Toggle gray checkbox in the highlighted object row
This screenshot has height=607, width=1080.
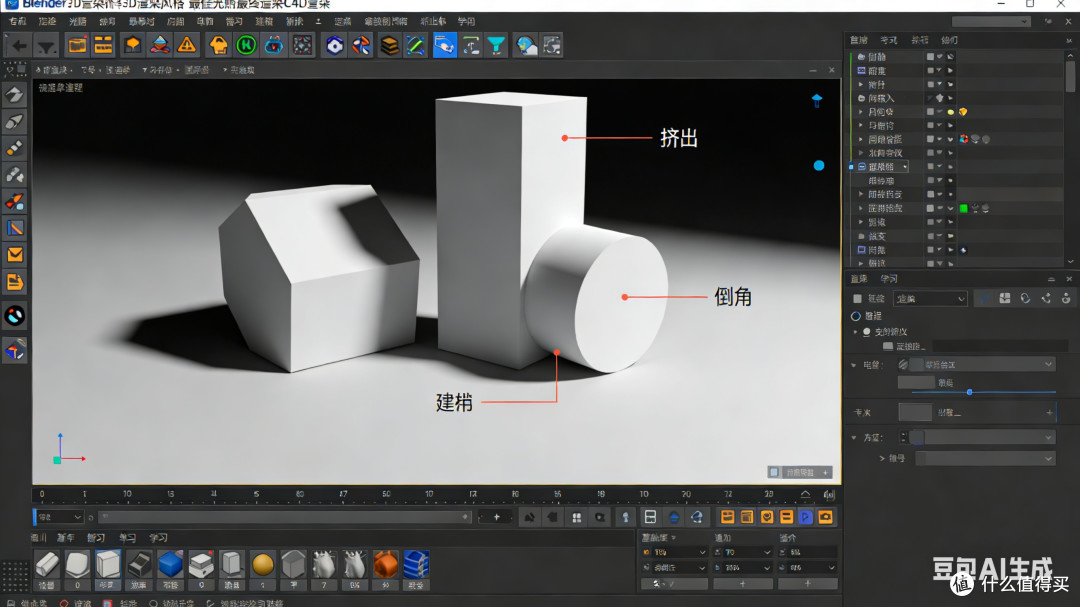click(930, 167)
